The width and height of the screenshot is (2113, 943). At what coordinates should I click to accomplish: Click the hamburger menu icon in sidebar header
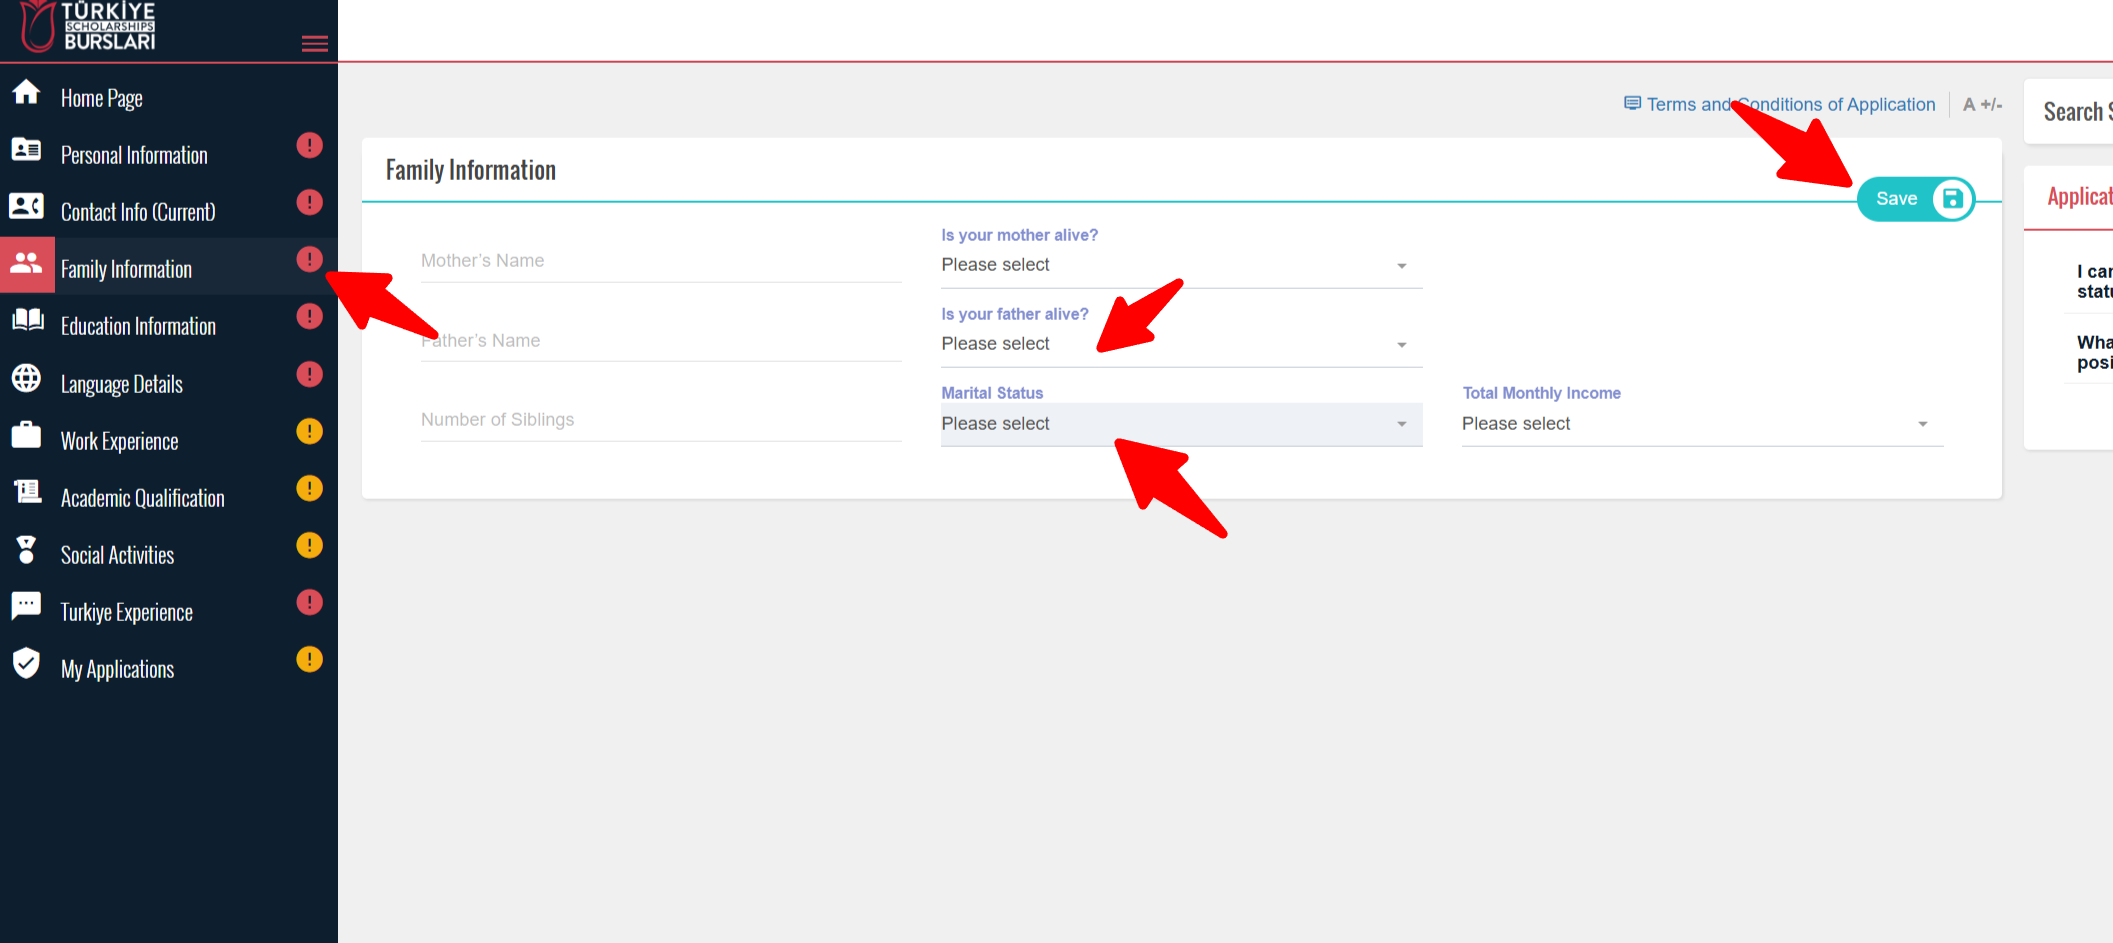(314, 43)
